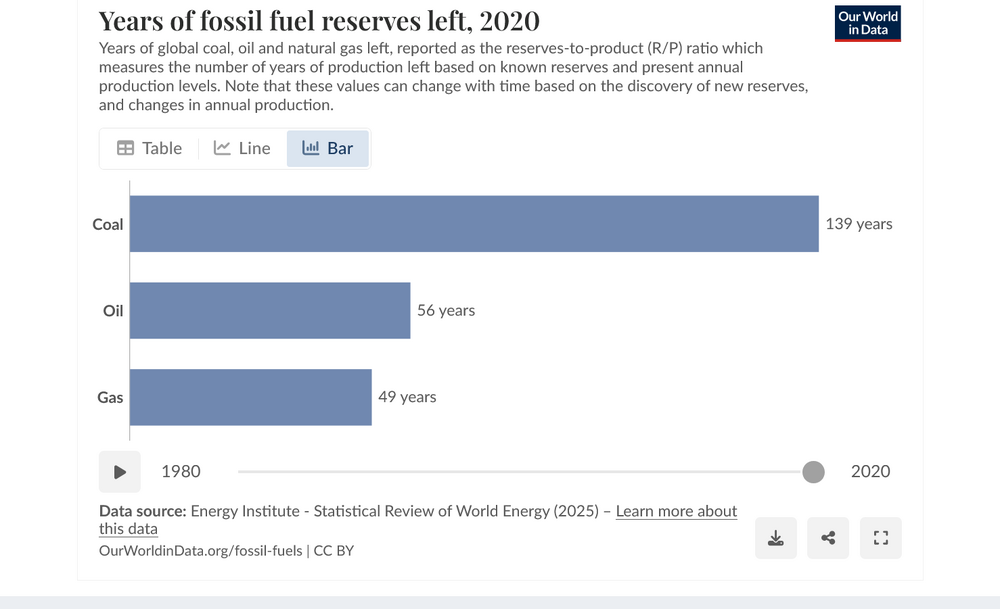Switch to the Line chart tab

(x=242, y=148)
